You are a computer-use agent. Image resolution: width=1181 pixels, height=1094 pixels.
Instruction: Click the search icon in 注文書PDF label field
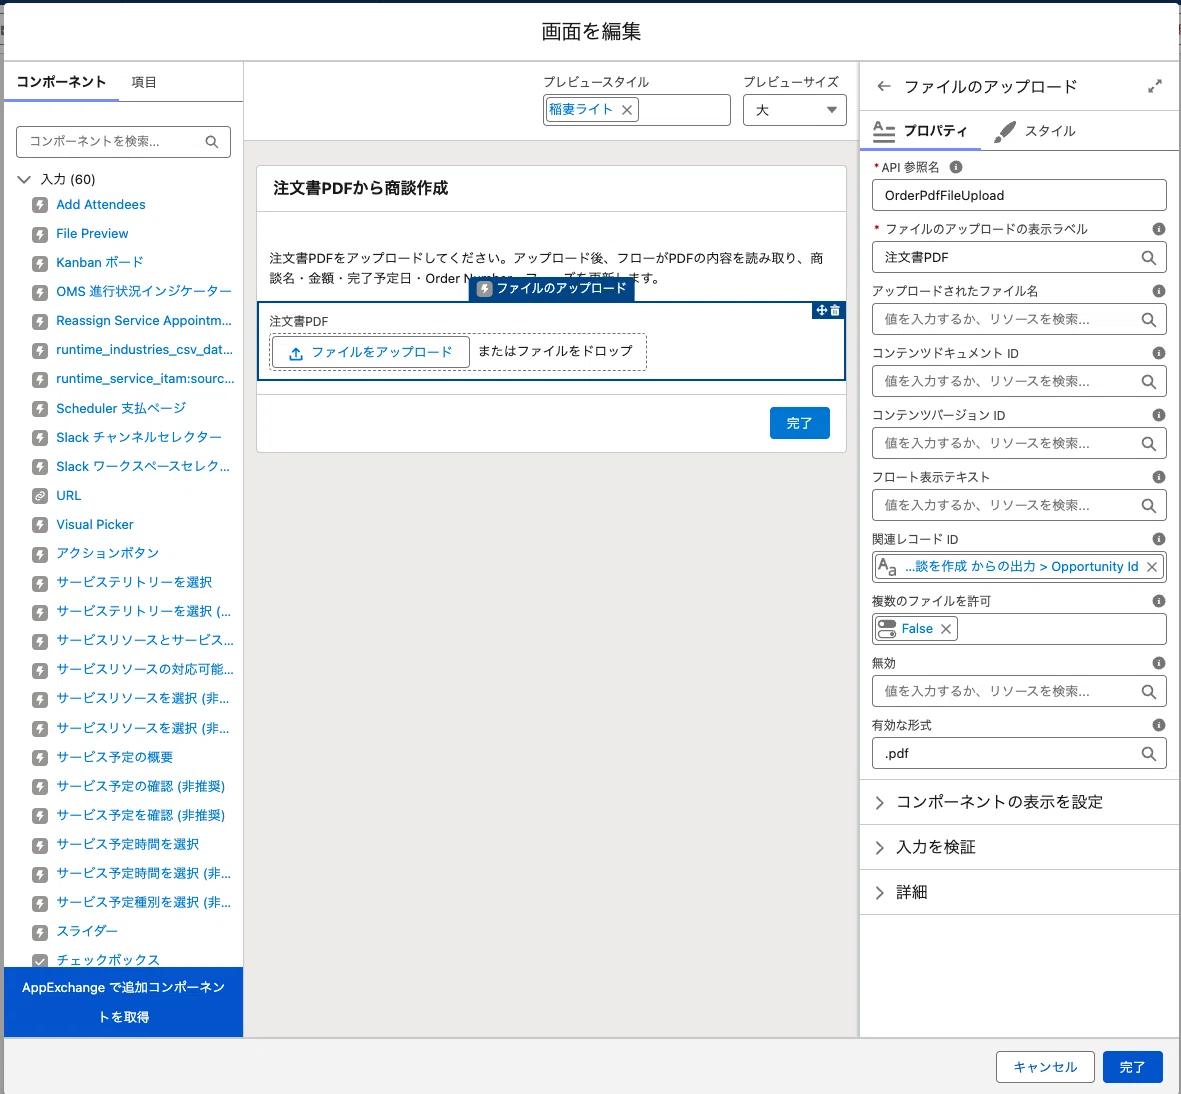[x=1149, y=258]
